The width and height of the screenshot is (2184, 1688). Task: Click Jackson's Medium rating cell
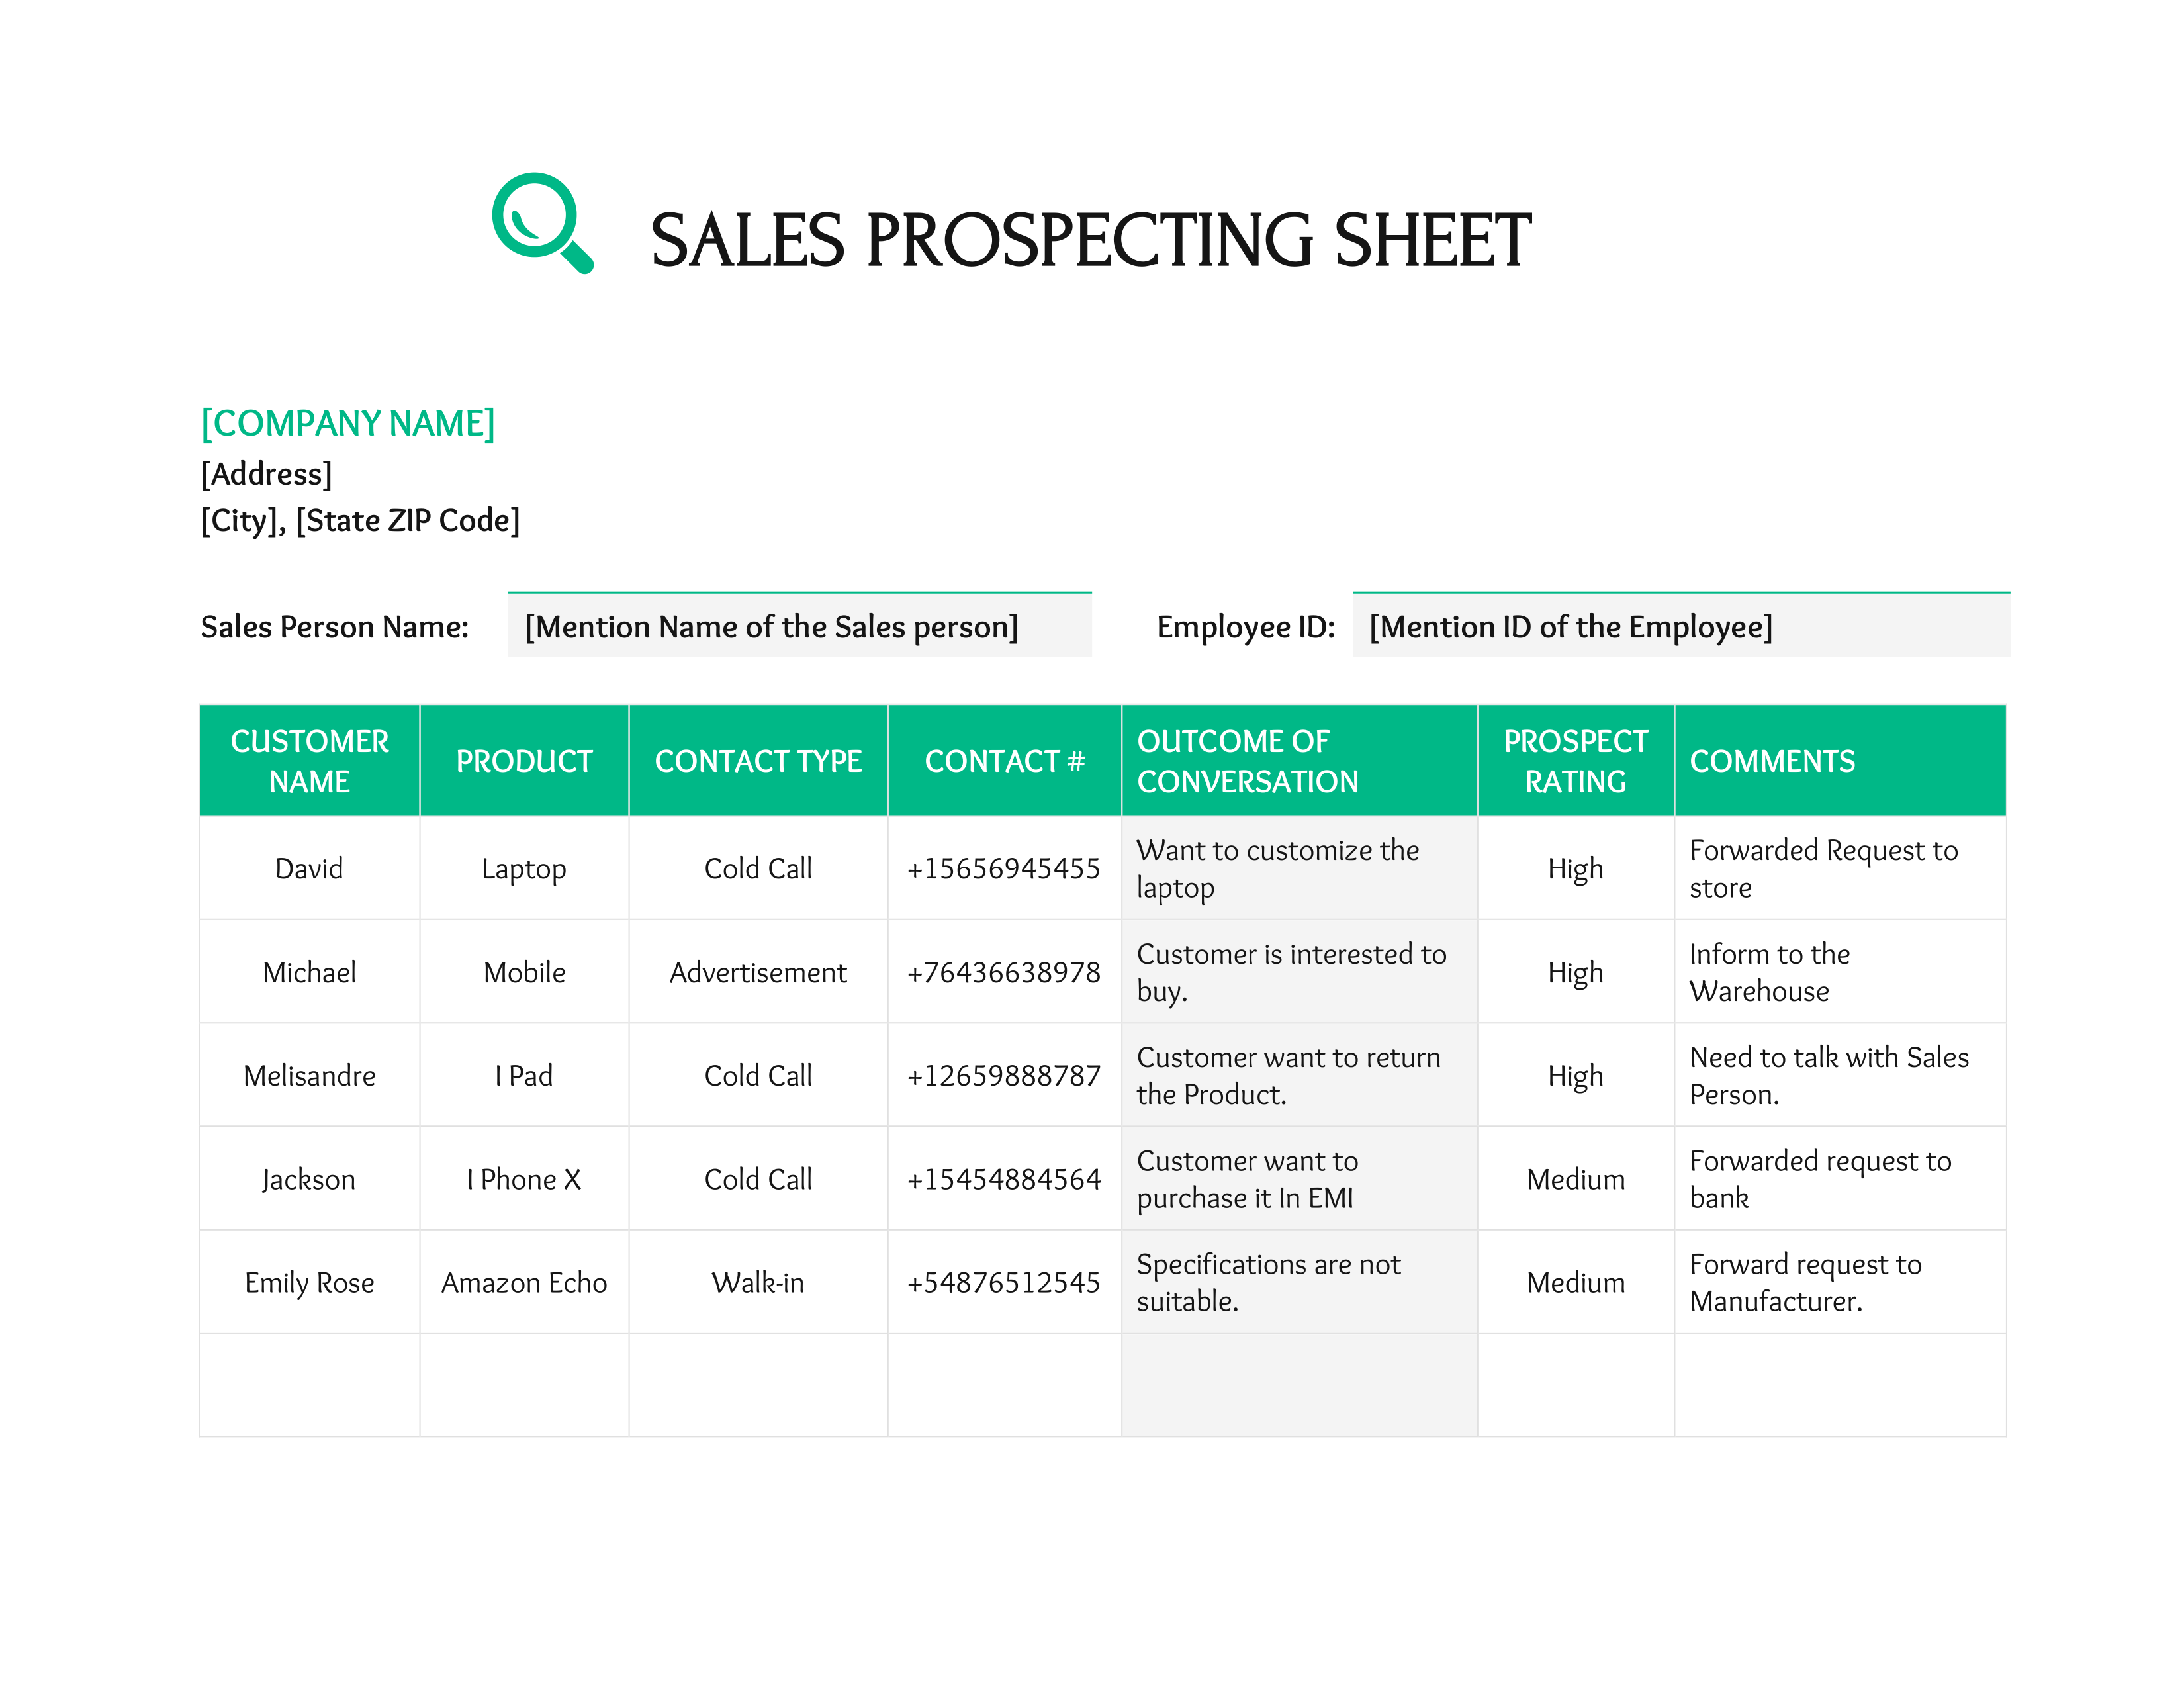tap(1575, 1179)
